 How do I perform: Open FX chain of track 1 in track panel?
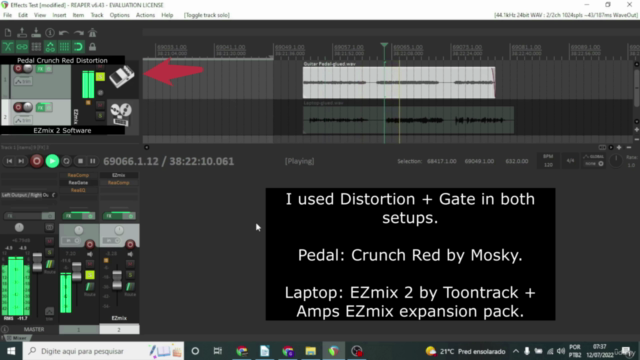point(40,69)
